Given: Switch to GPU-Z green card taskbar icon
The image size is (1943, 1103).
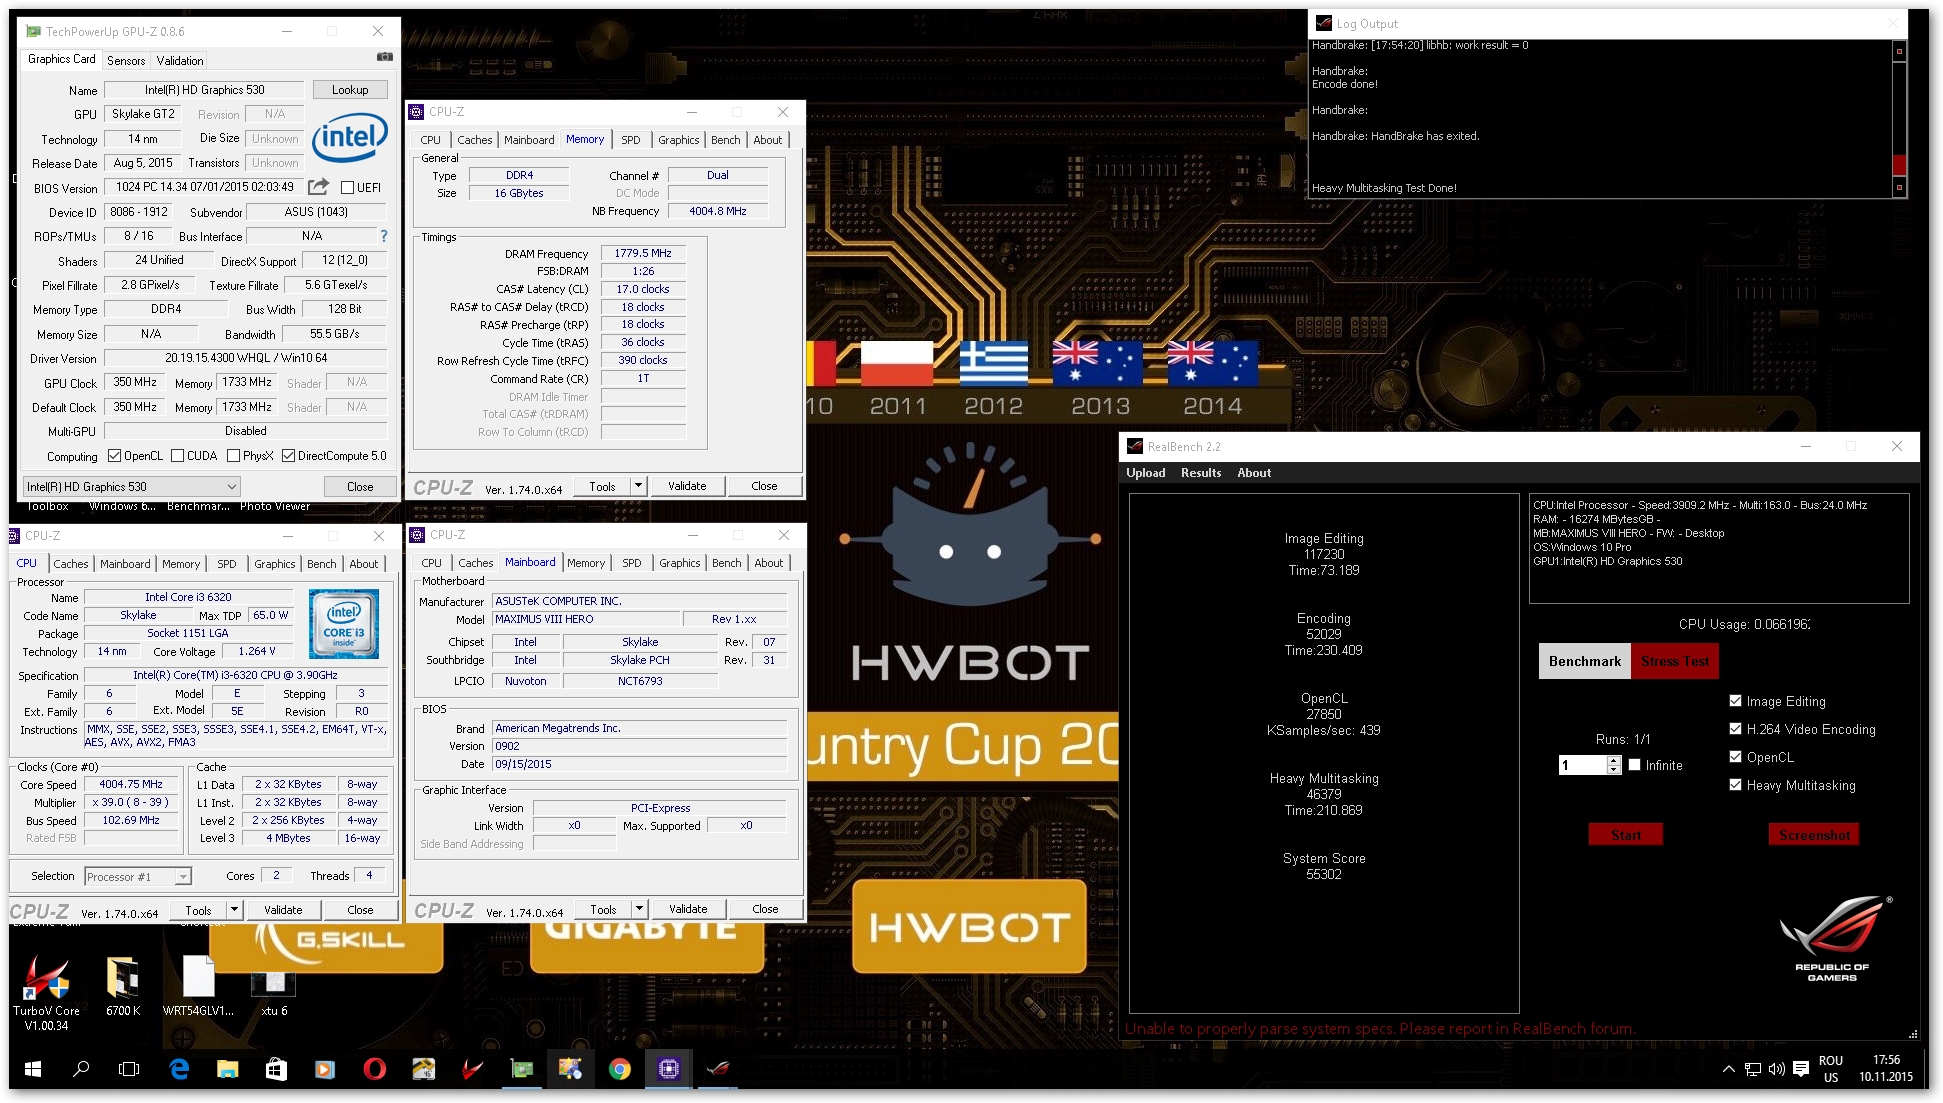Looking at the screenshot, I should [x=522, y=1069].
